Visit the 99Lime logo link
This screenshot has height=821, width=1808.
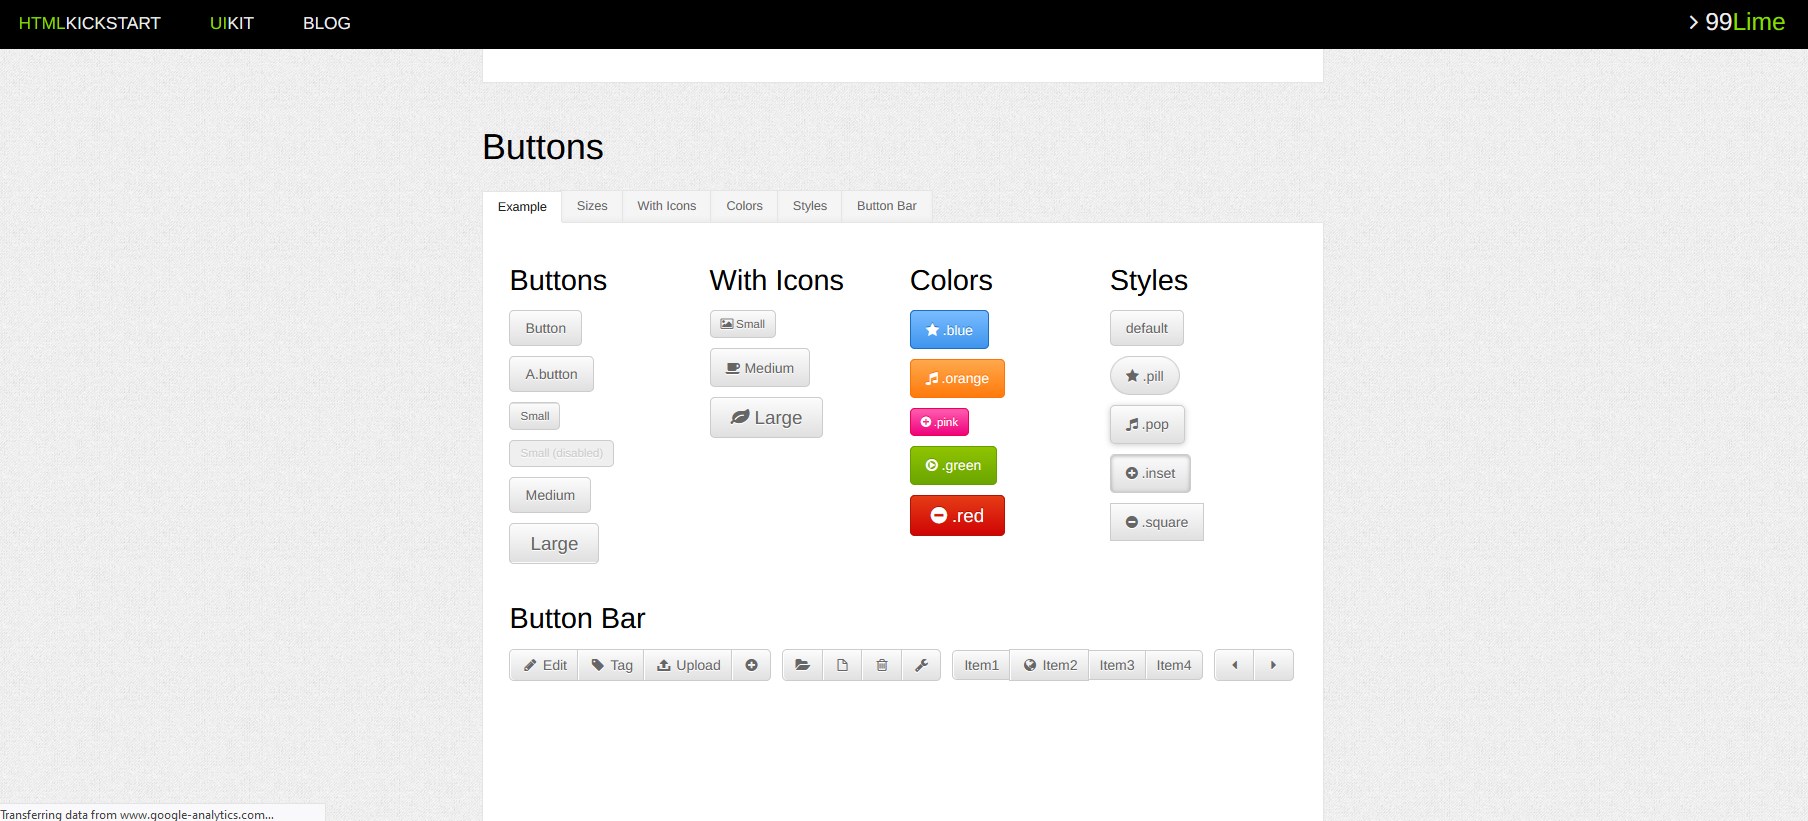click(1737, 22)
